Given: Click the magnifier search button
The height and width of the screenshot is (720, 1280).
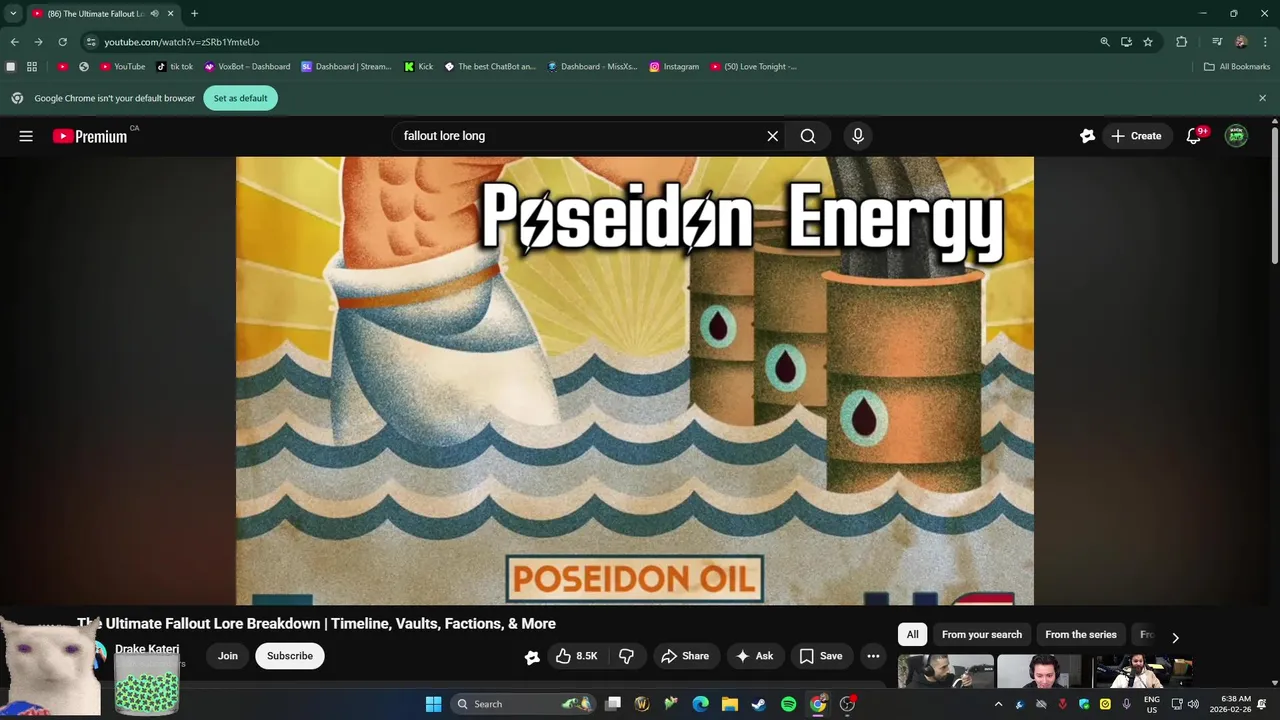Looking at the screenshot, I should point(808,136).
